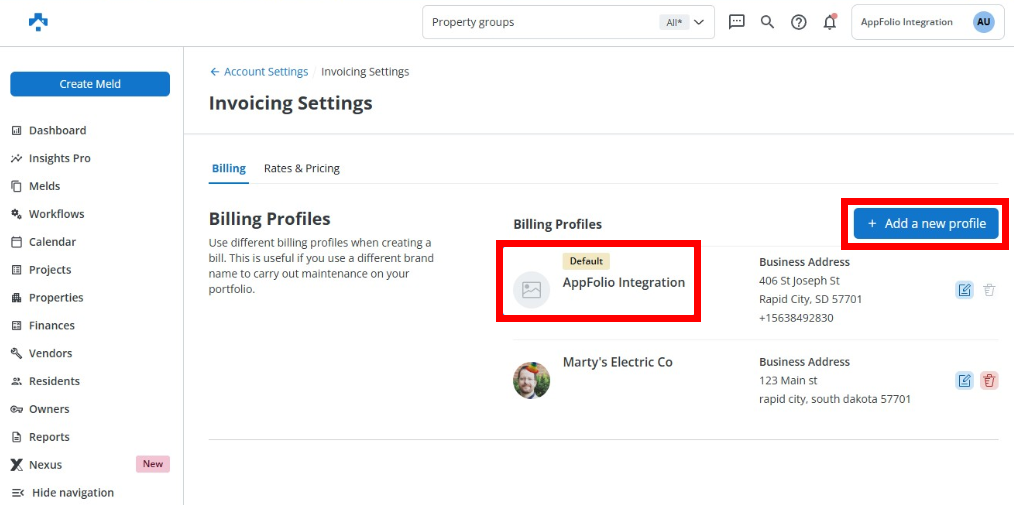The height and width of the screenshot is (505, 1014).
Task: Delete Marty's Electric Co profile
Action: (989, 380)
